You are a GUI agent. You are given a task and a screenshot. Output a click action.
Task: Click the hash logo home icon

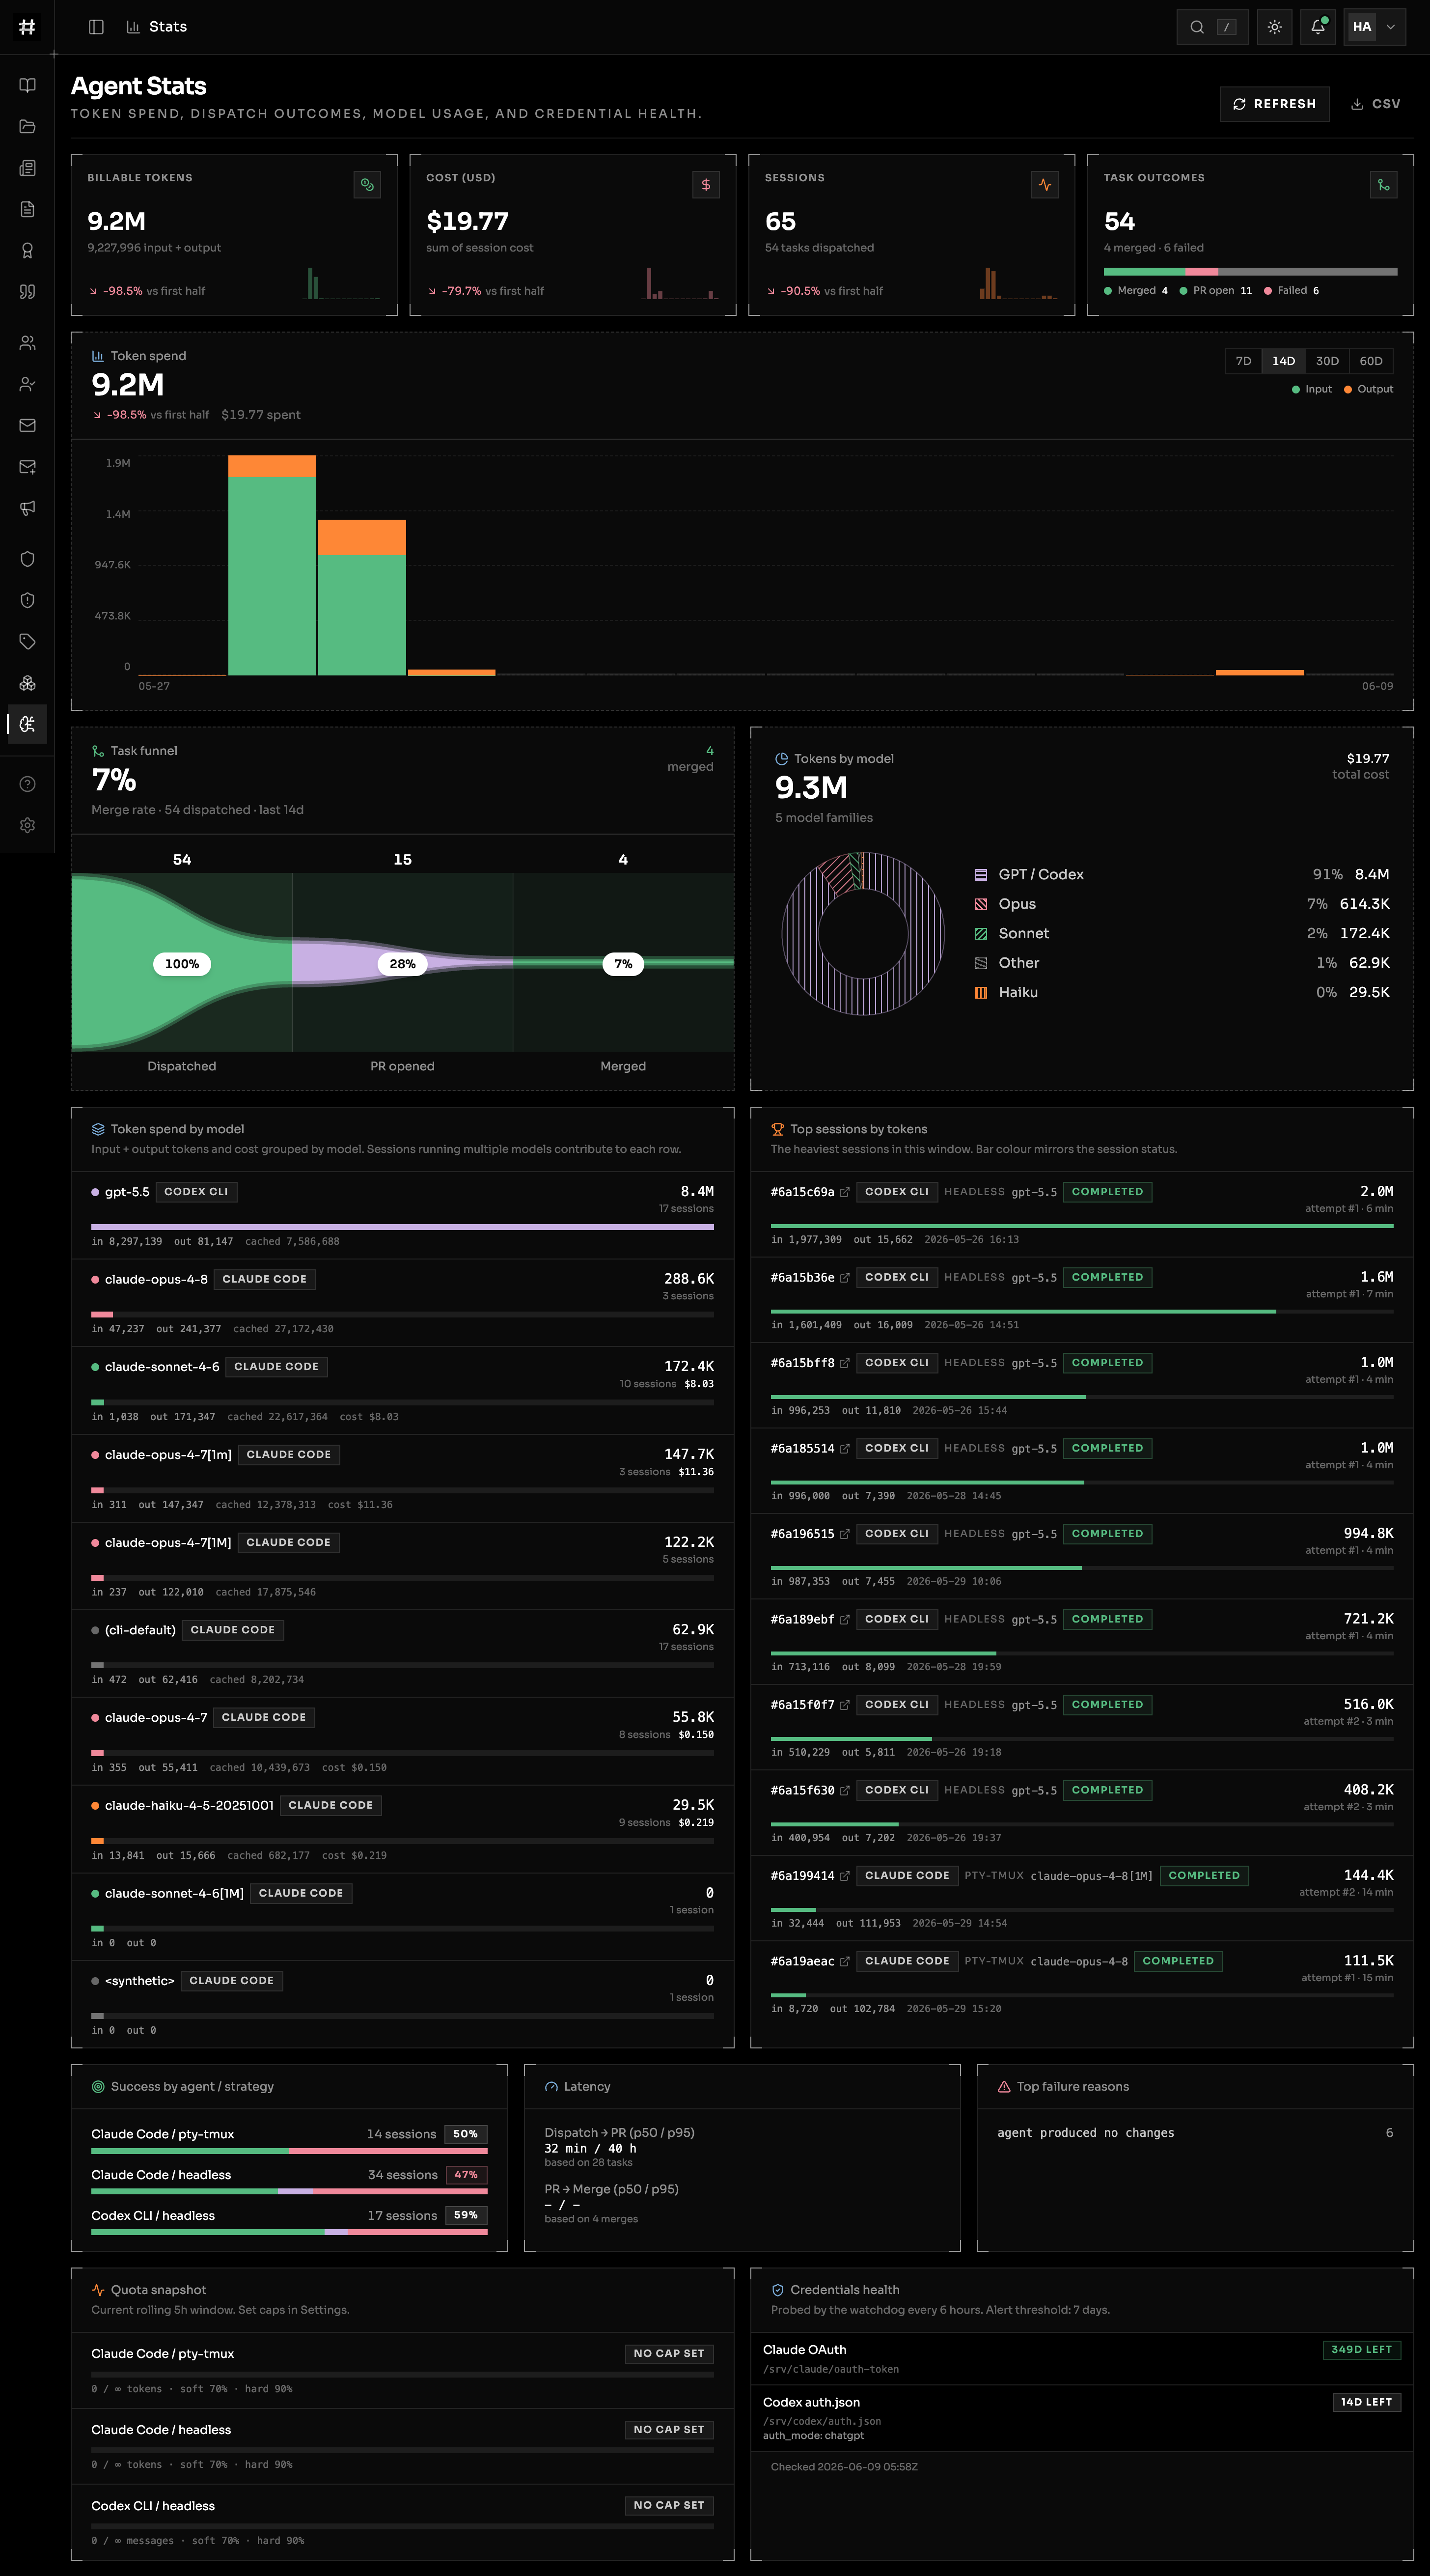(x=27, y=27)
